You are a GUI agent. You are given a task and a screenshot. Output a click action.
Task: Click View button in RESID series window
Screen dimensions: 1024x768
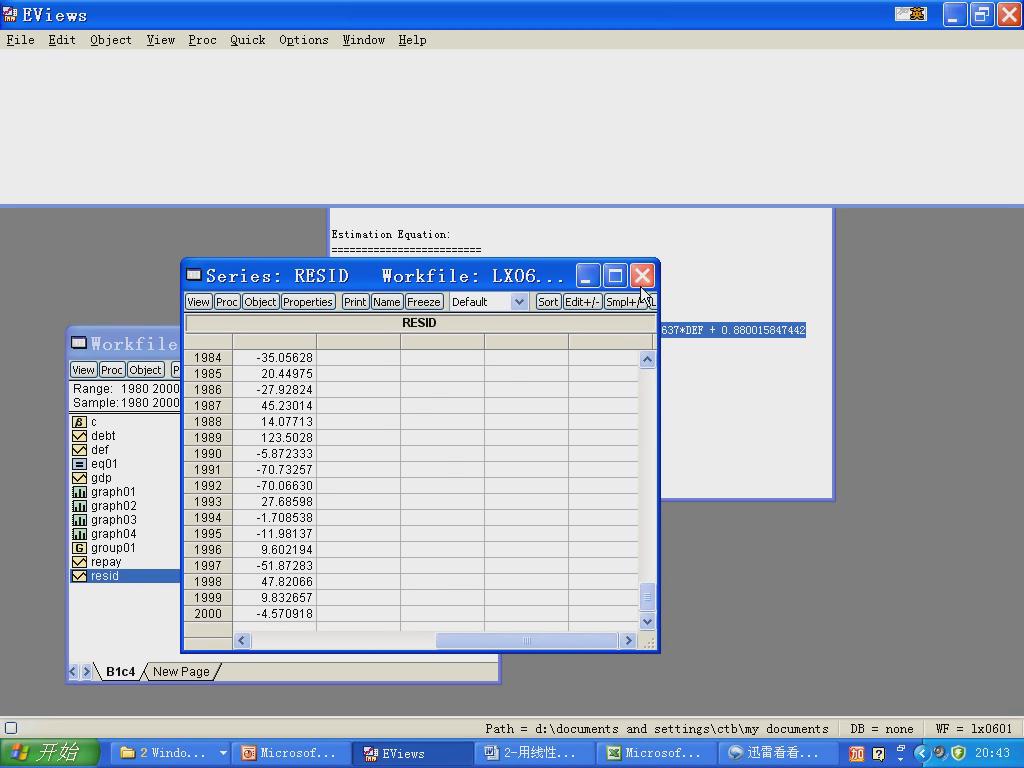[x=199, y=302]
